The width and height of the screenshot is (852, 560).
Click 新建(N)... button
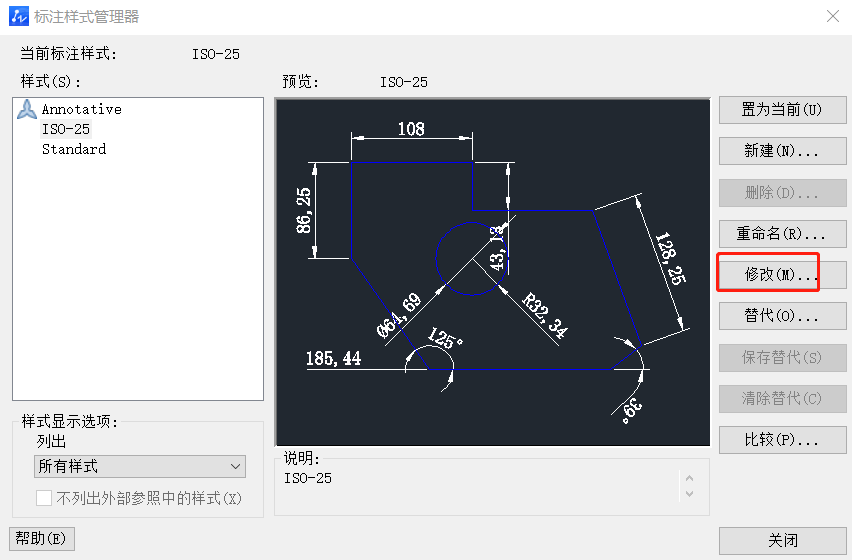pyautogui.click(x=782, y=151)
